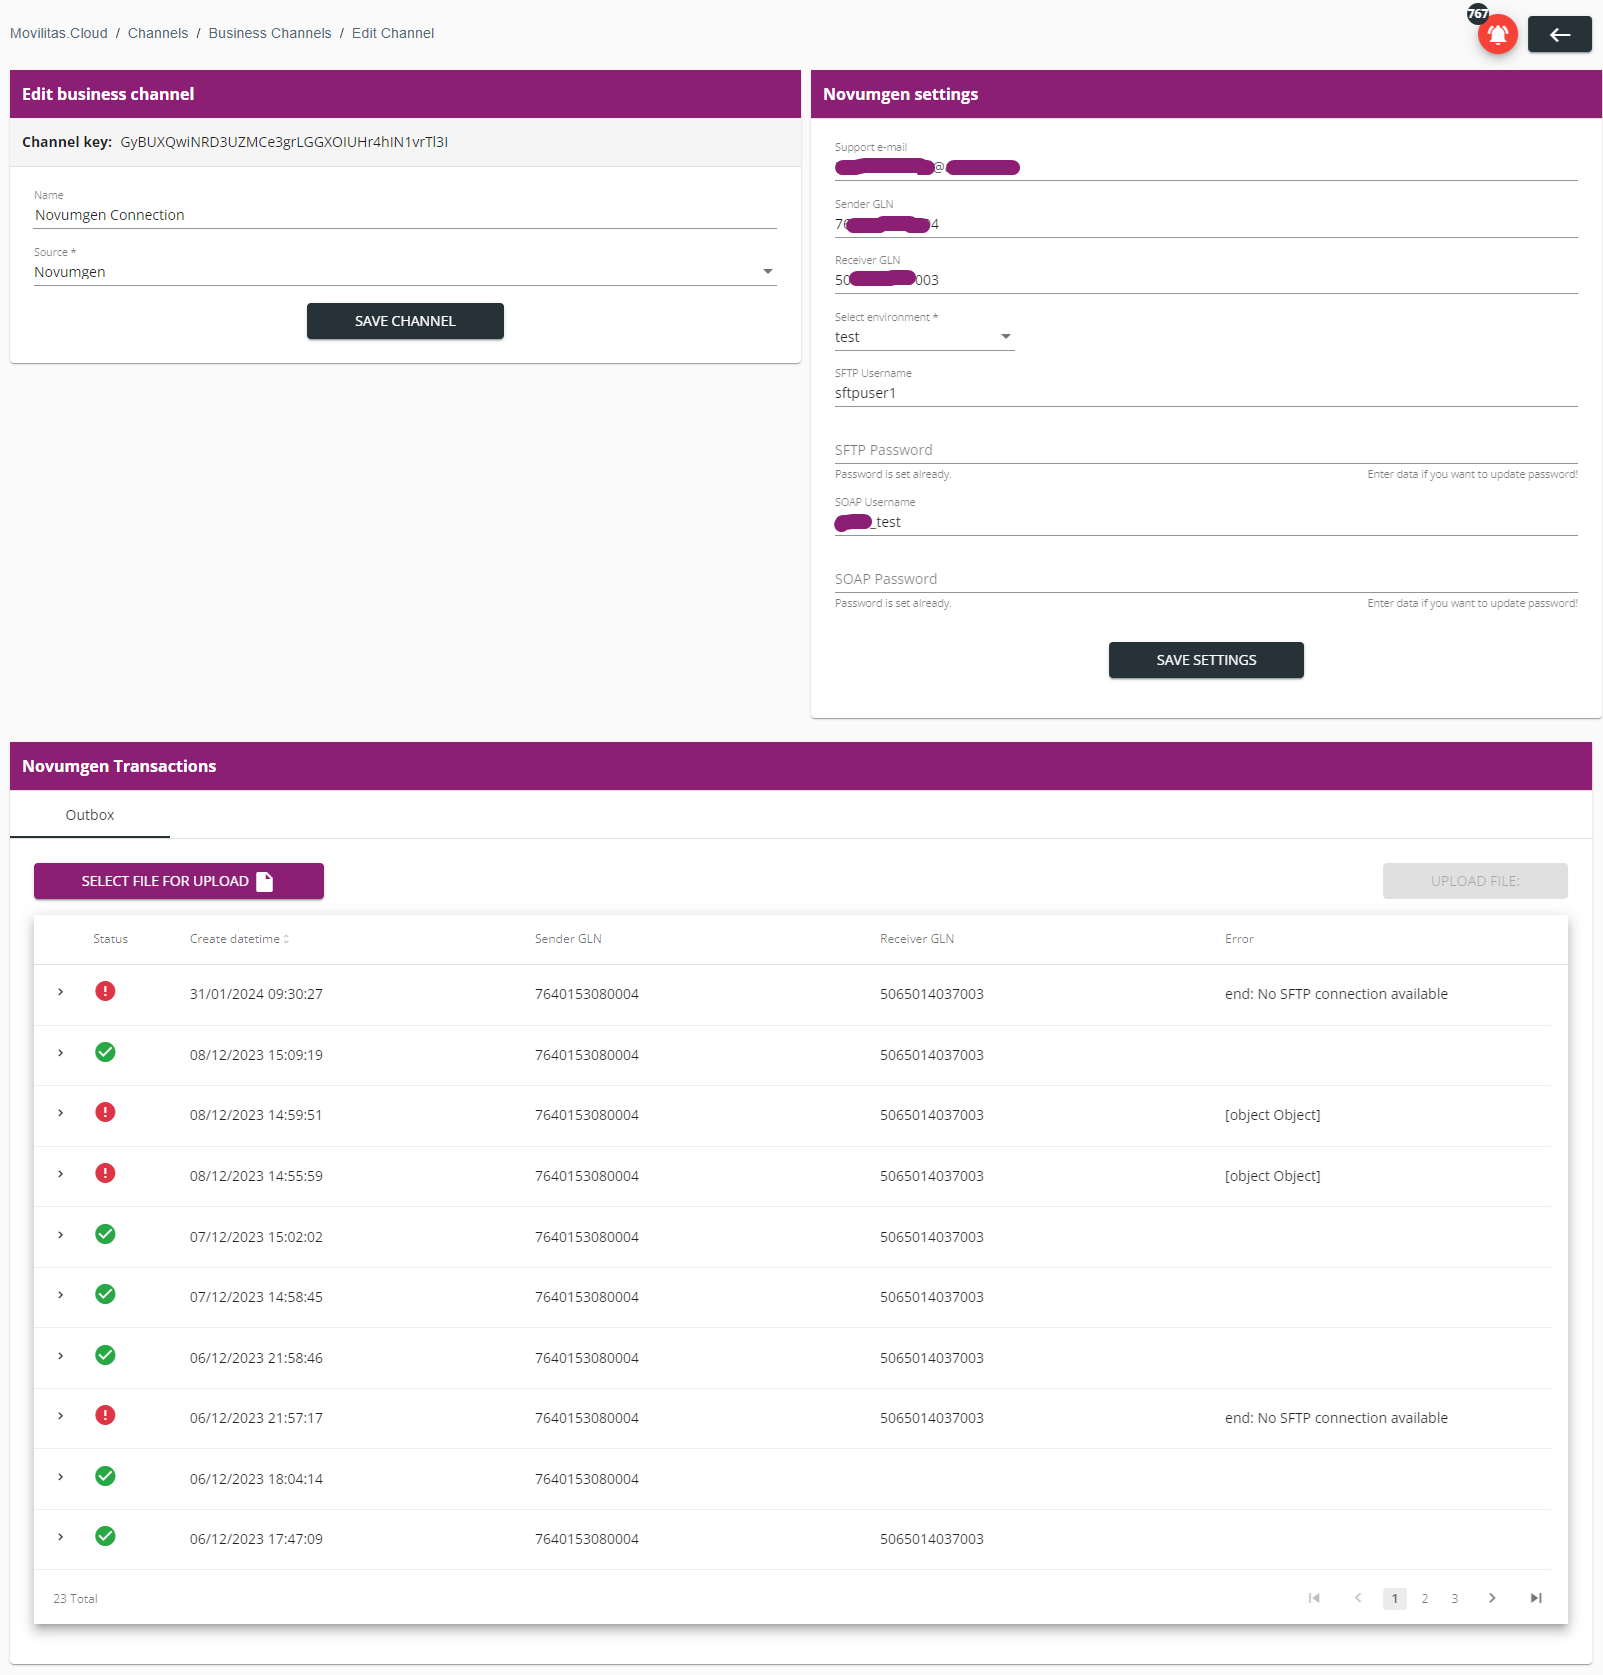
Task: Expand the 06/12/2023 21:58:46 transaction row
Action: point(61,1356)
